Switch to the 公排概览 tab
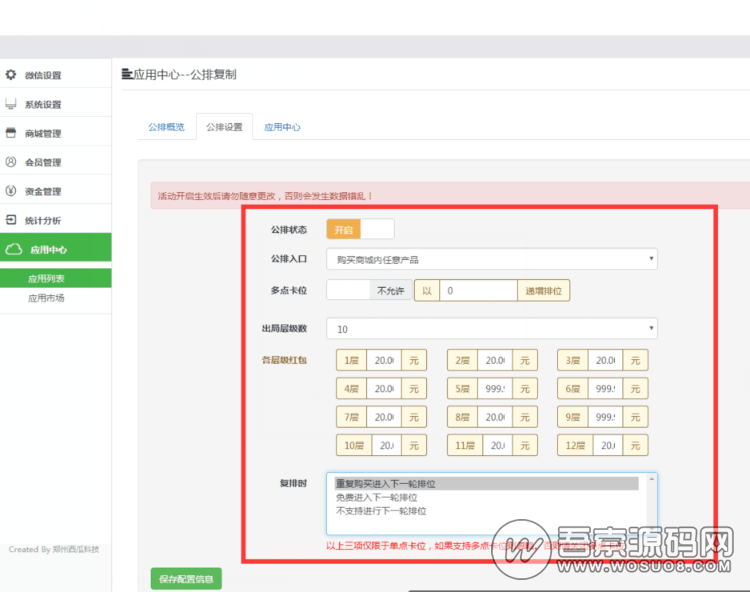750x592 pixels. 166,127
